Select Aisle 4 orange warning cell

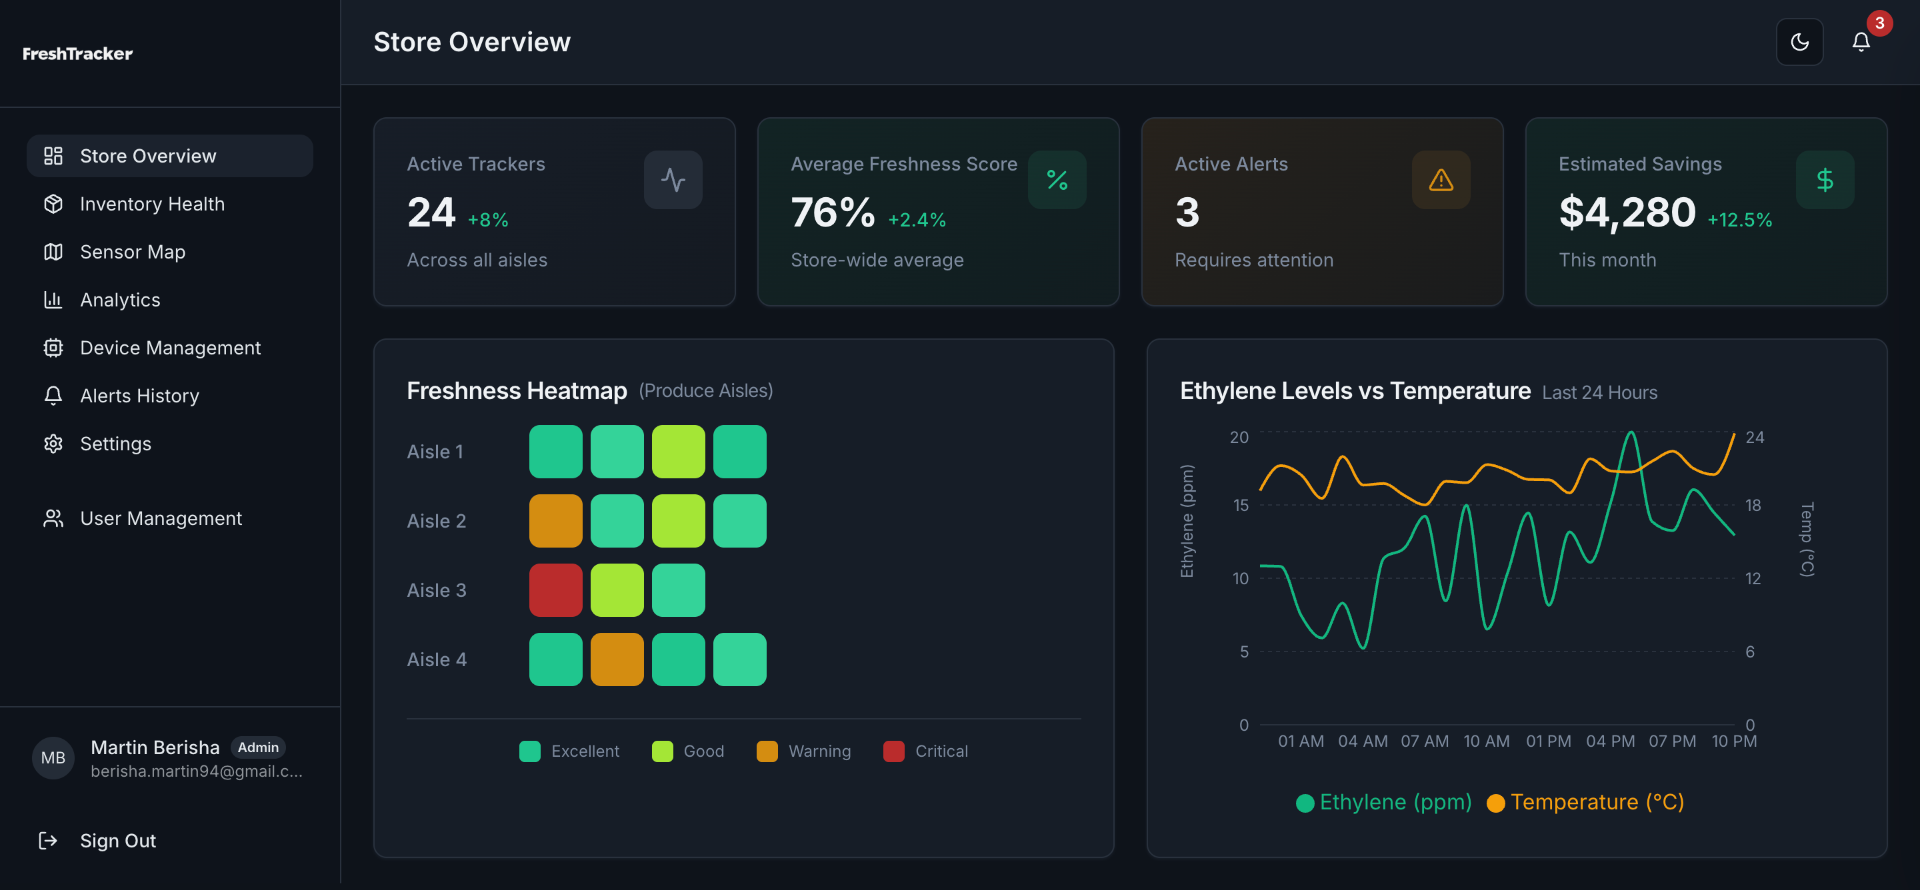pyautogui.click(x=617, y=660)
